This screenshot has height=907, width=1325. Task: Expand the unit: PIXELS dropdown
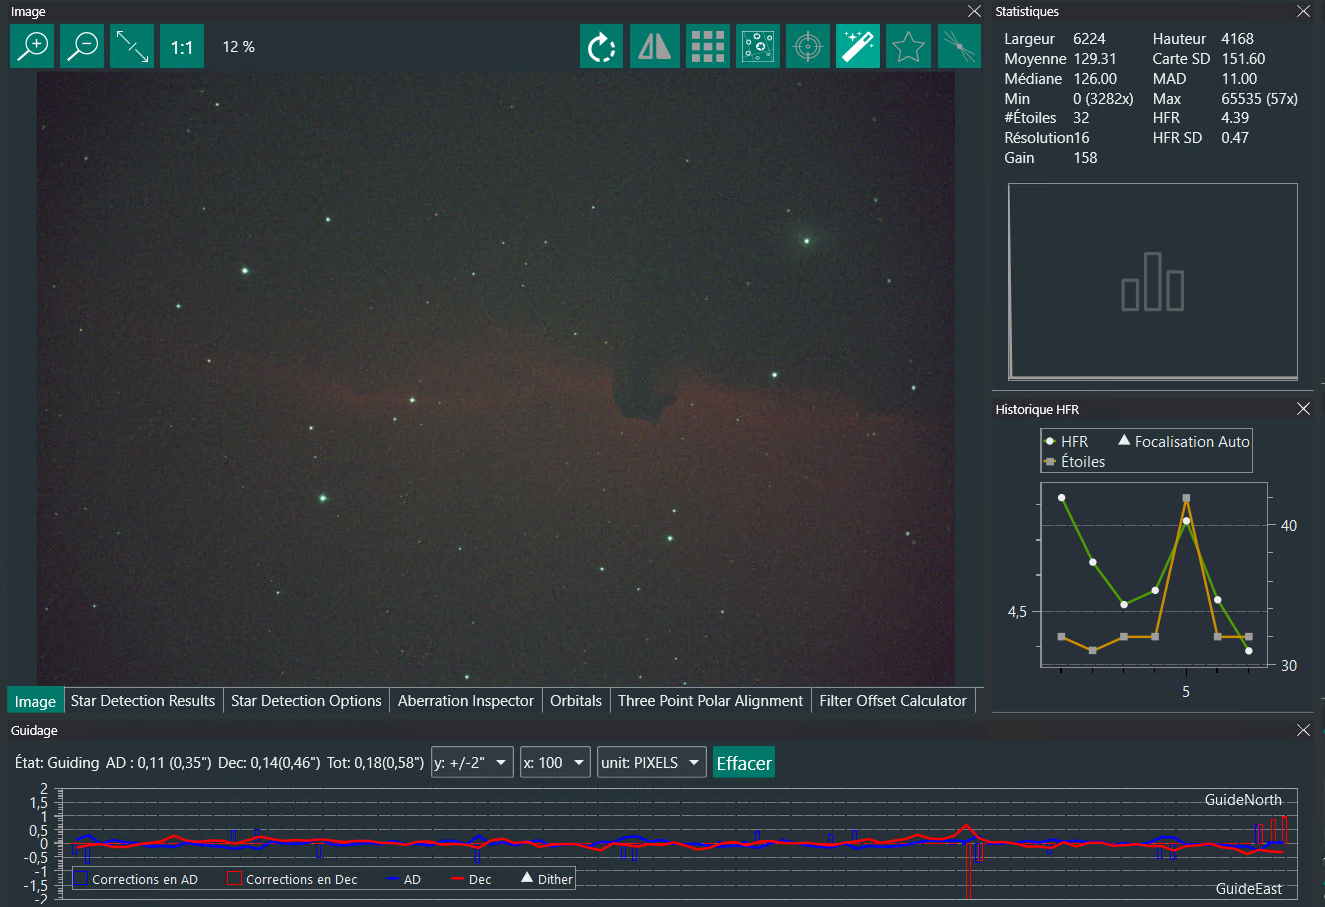coord(652,763)
